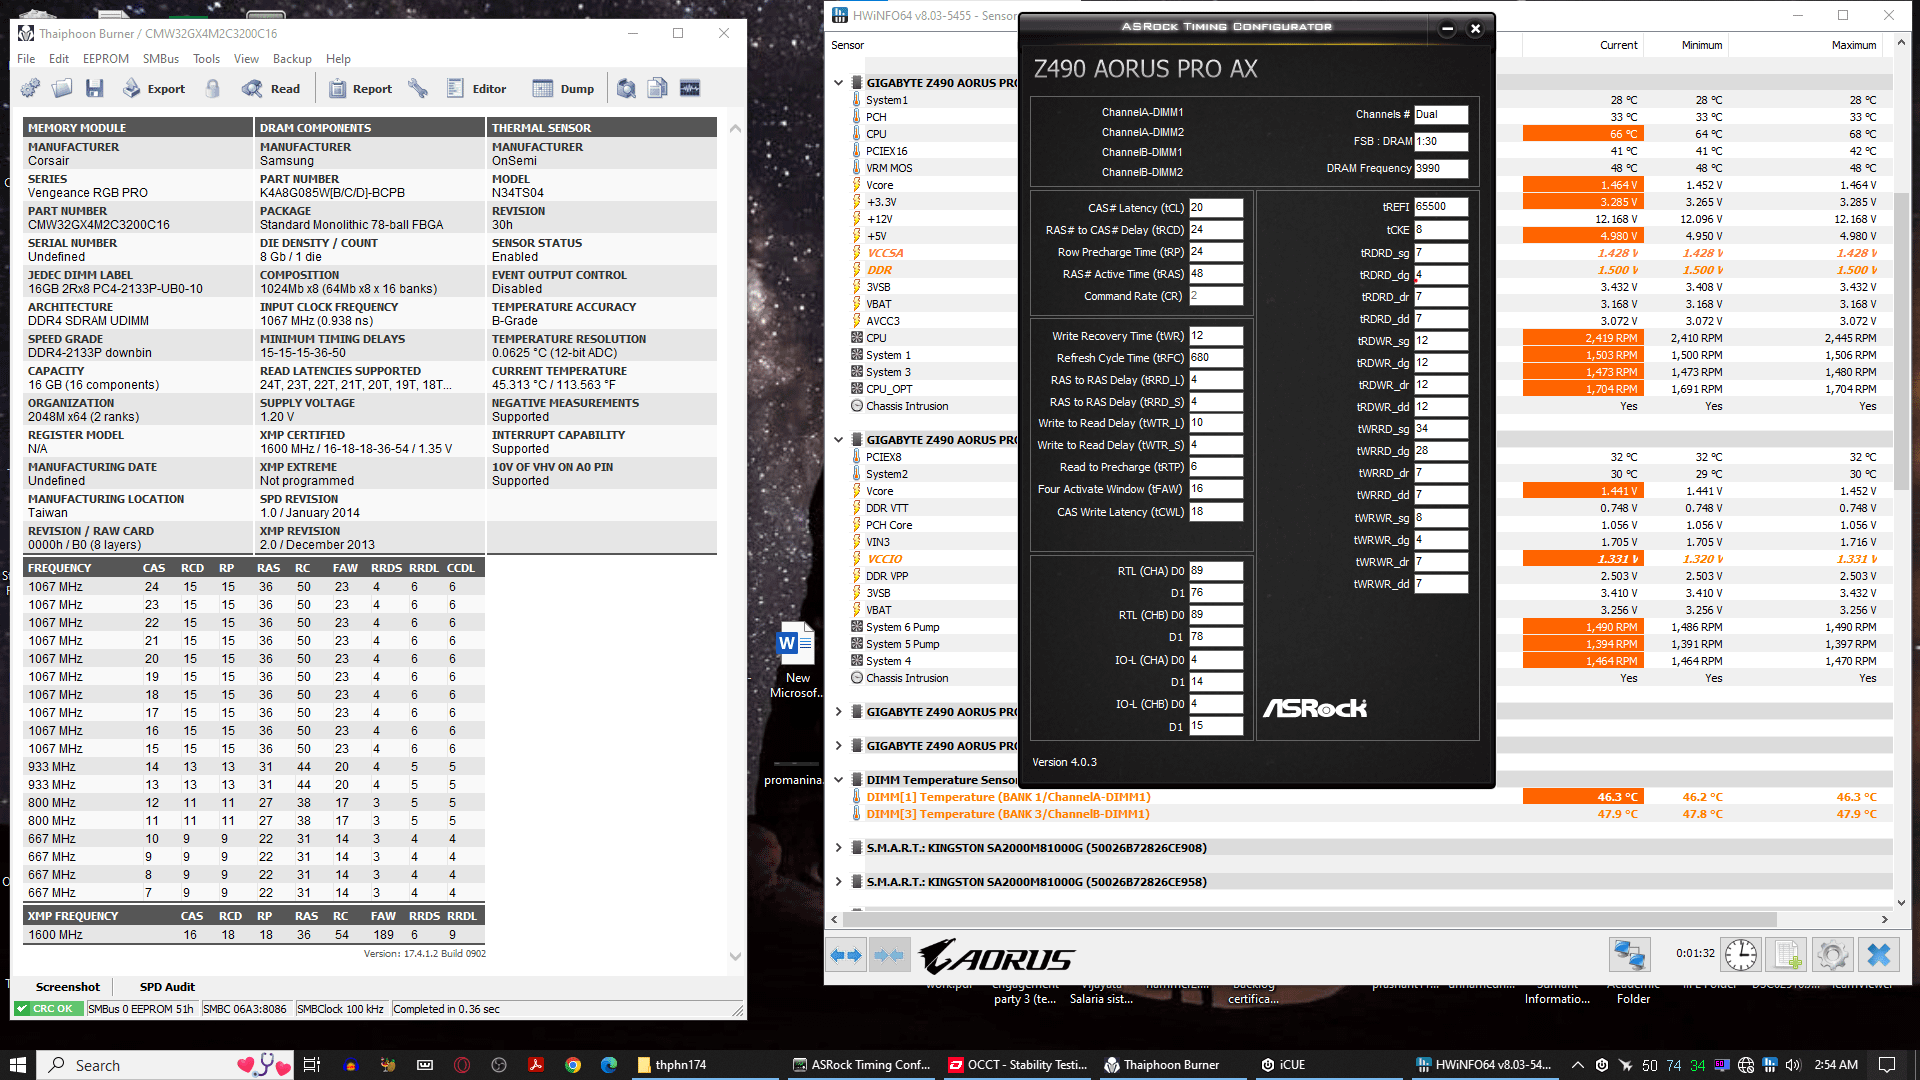Open Opera browser from the taskbar

point(462,1065)
